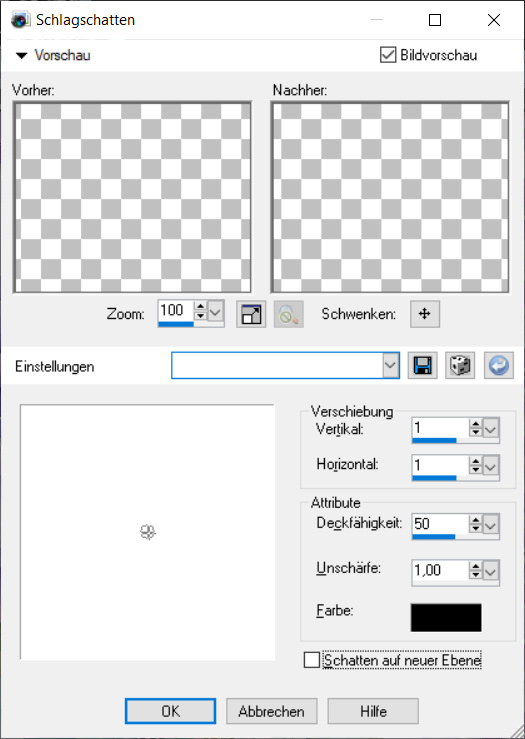This screenshot has height=739, width=525.
Task: Uncheck the Bildvorschau checkbox
Action: pos(388,55)
